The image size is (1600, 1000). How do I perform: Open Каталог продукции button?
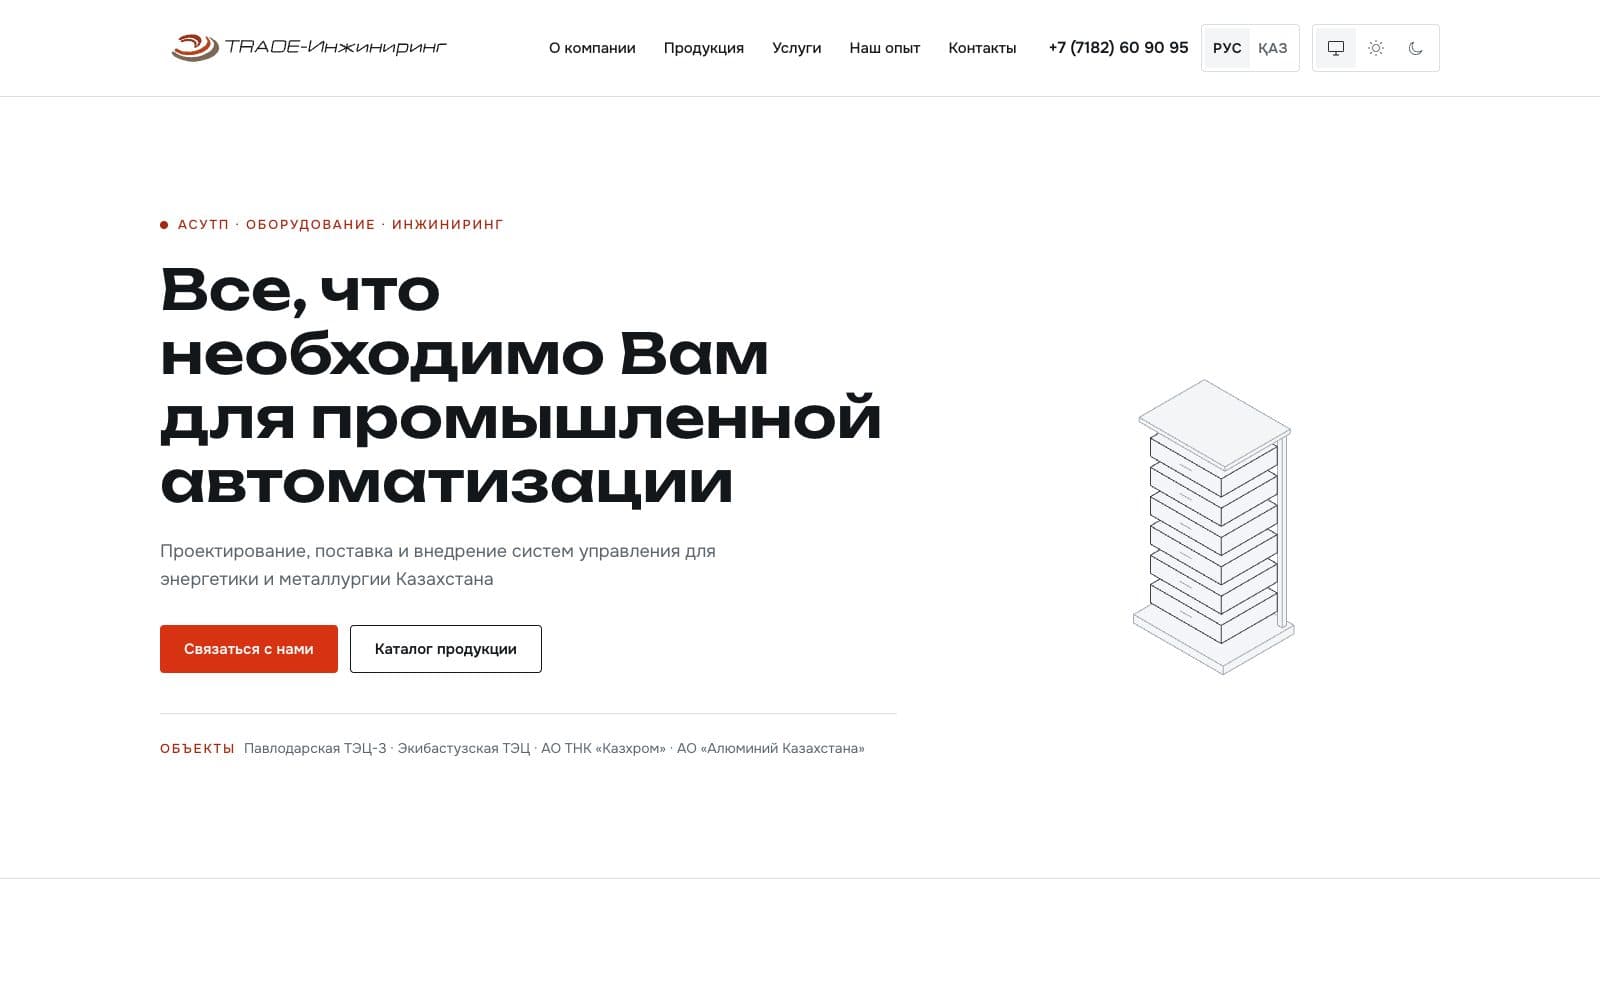[x=446, y=649]
